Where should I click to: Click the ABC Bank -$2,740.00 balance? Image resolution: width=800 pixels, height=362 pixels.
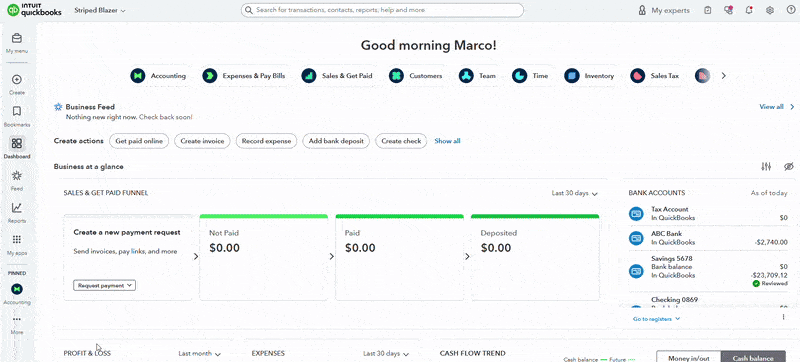point(771,242)
